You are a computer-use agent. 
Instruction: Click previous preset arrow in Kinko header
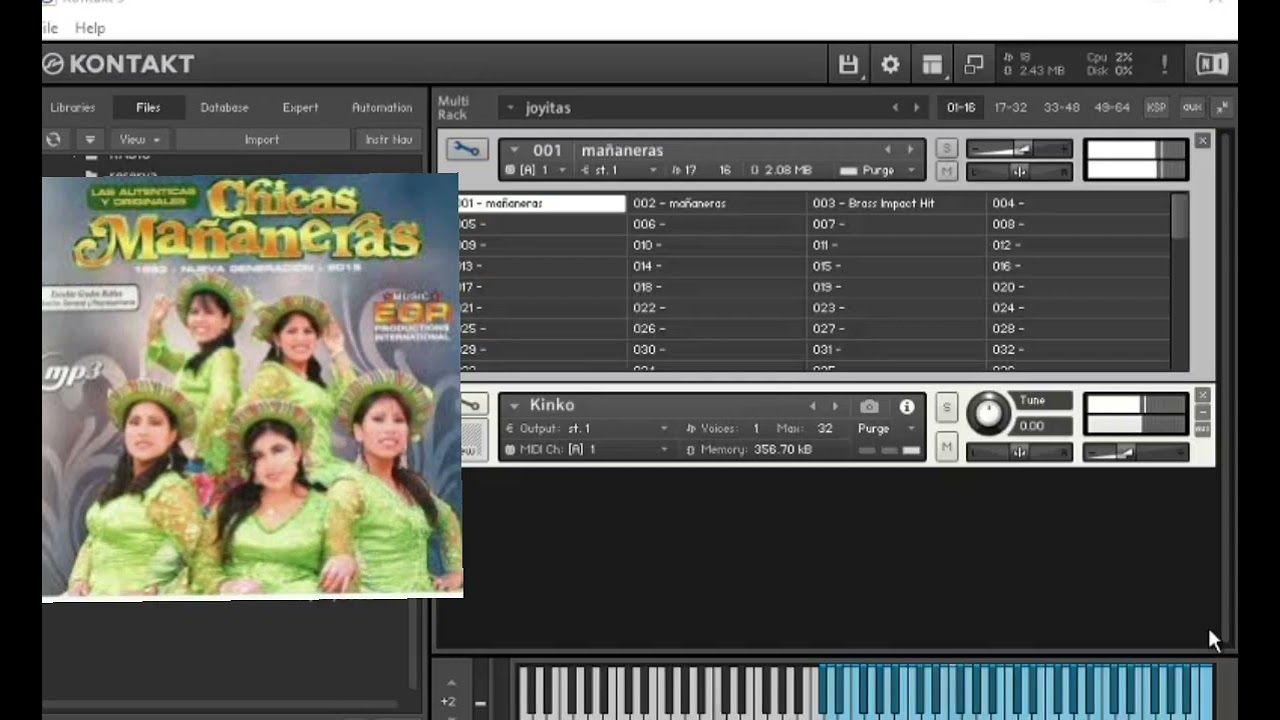coord(812,406)
